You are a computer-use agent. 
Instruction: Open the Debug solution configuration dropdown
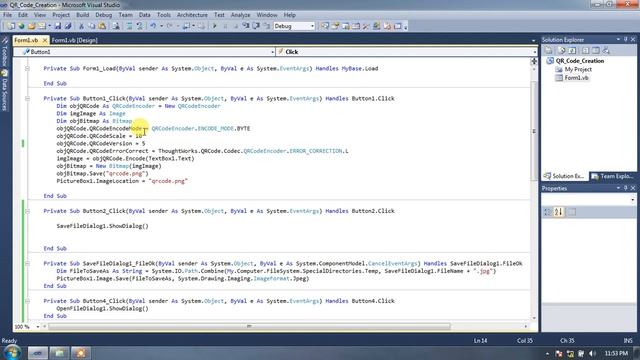coord(312,26)
